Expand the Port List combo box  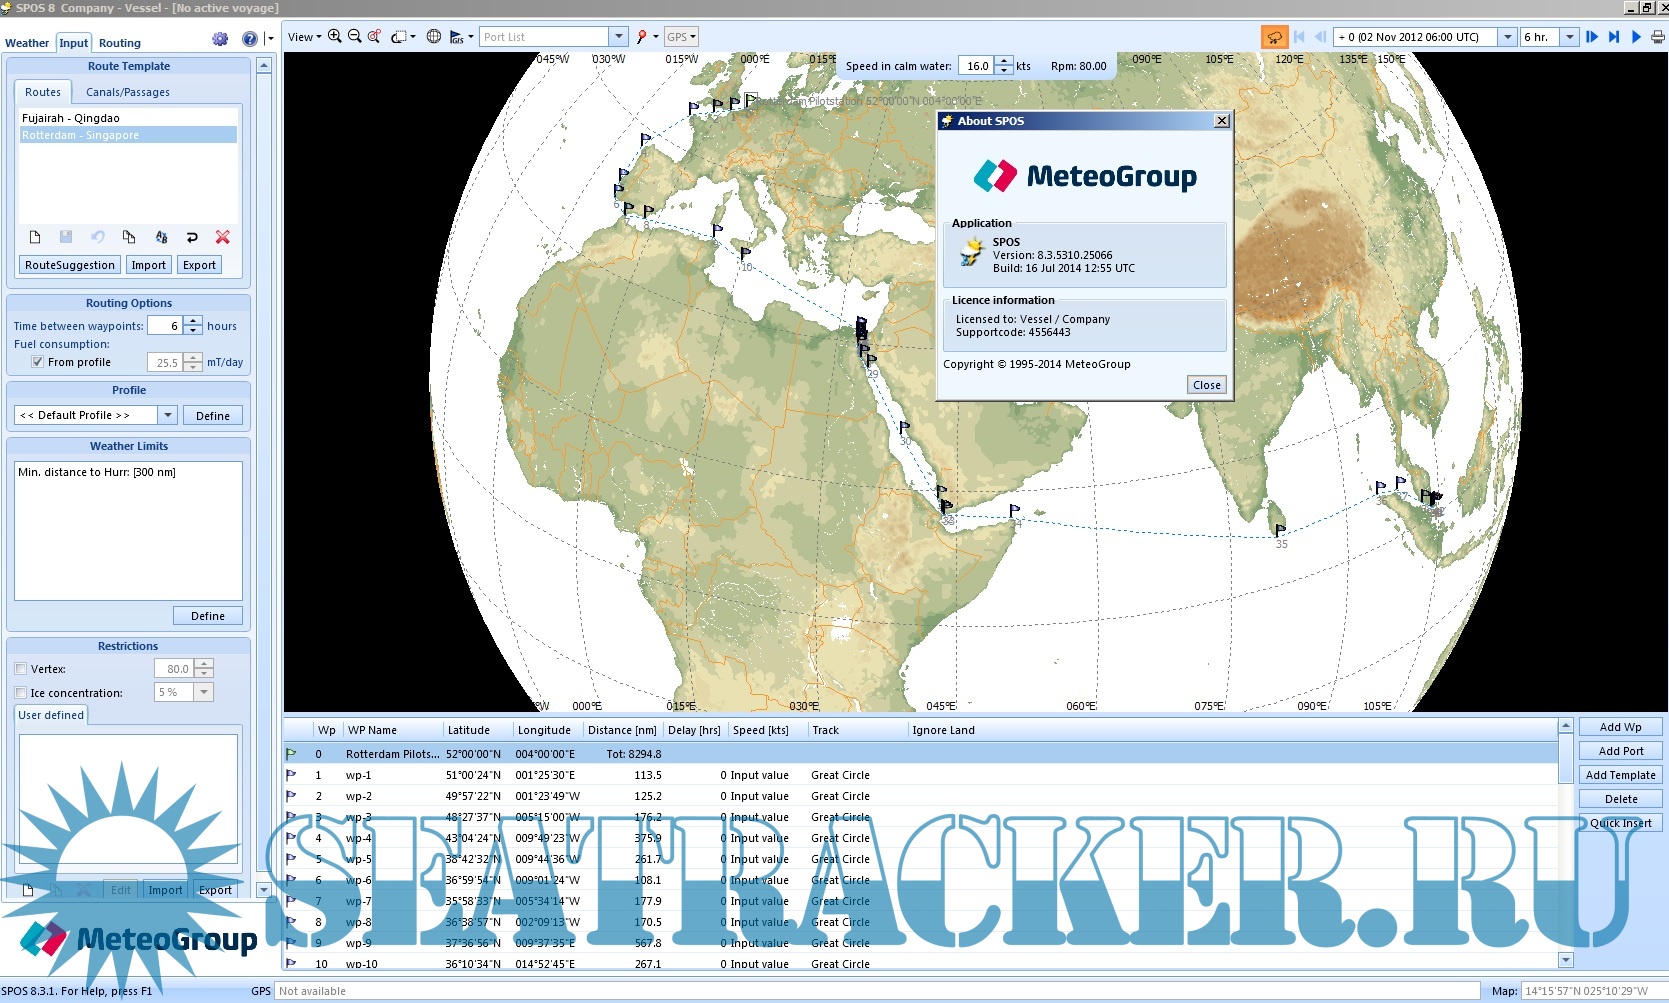click(x=618, y=37)
